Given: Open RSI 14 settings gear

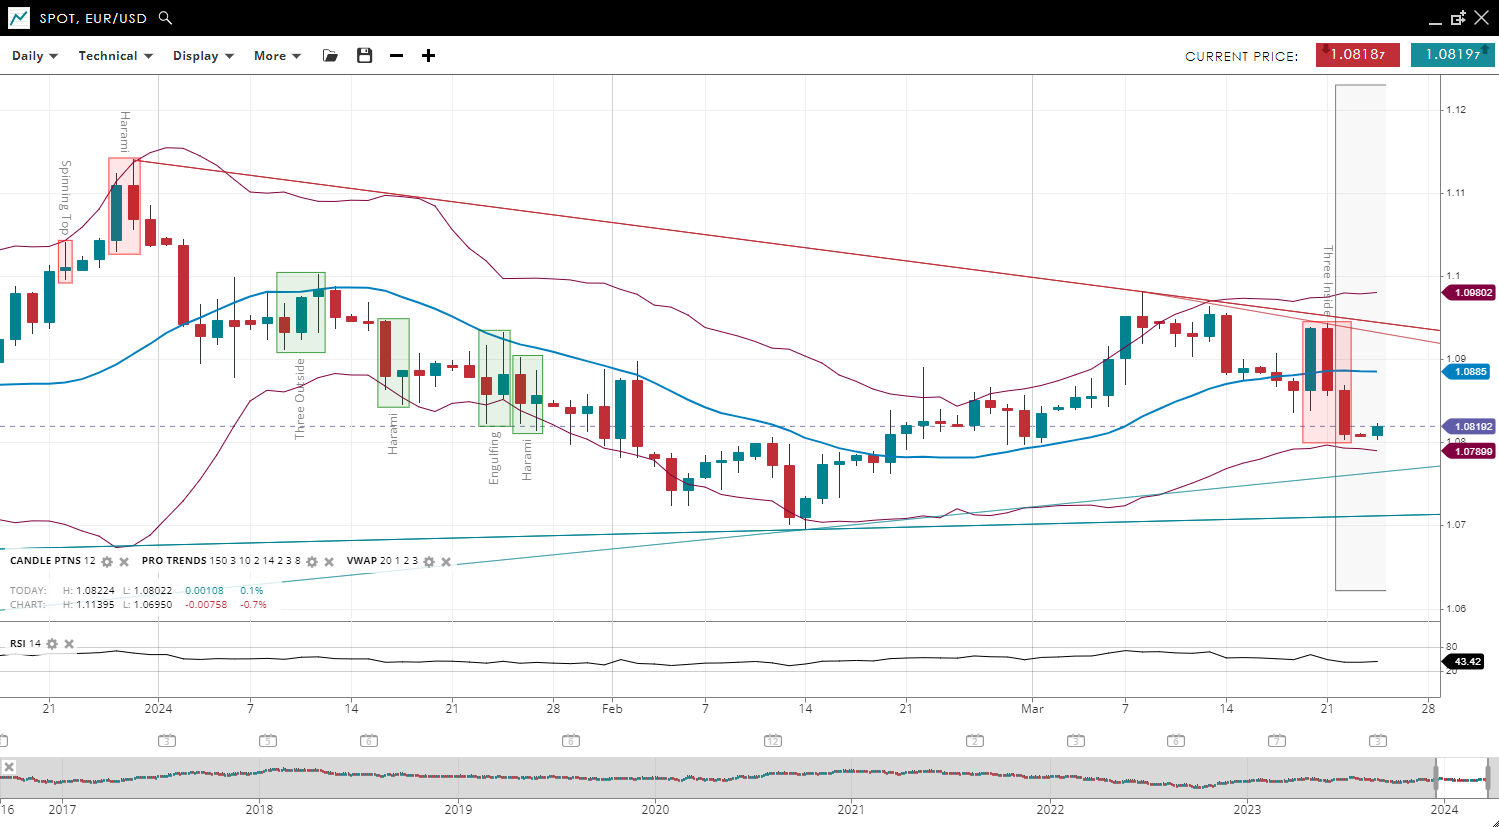Looking at the screenshot, I should coord(52,644).
